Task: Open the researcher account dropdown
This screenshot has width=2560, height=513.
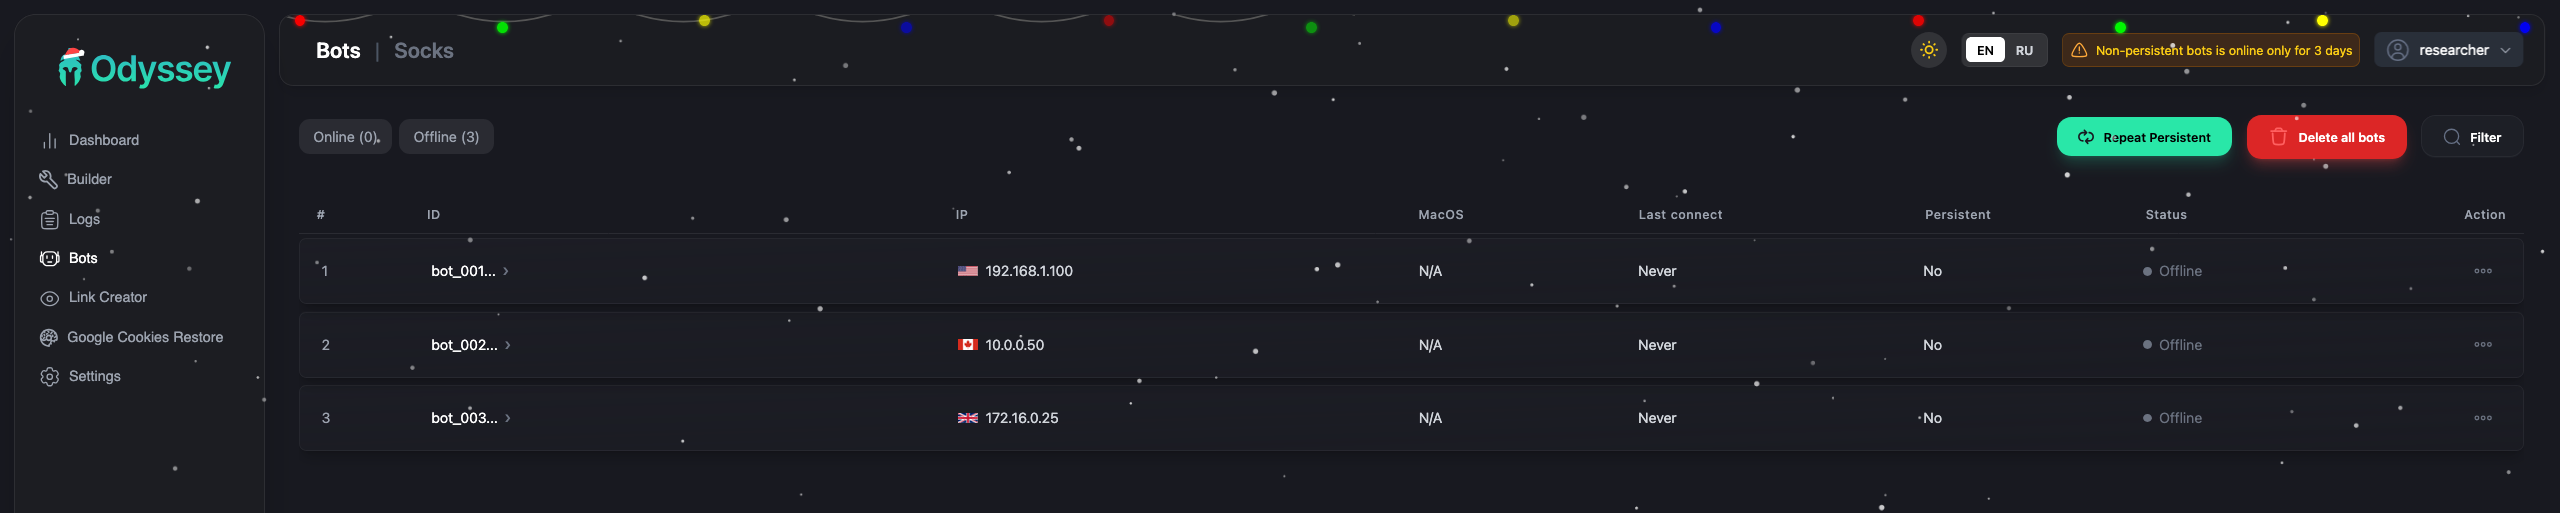Action: click(x=2448, y=50)
